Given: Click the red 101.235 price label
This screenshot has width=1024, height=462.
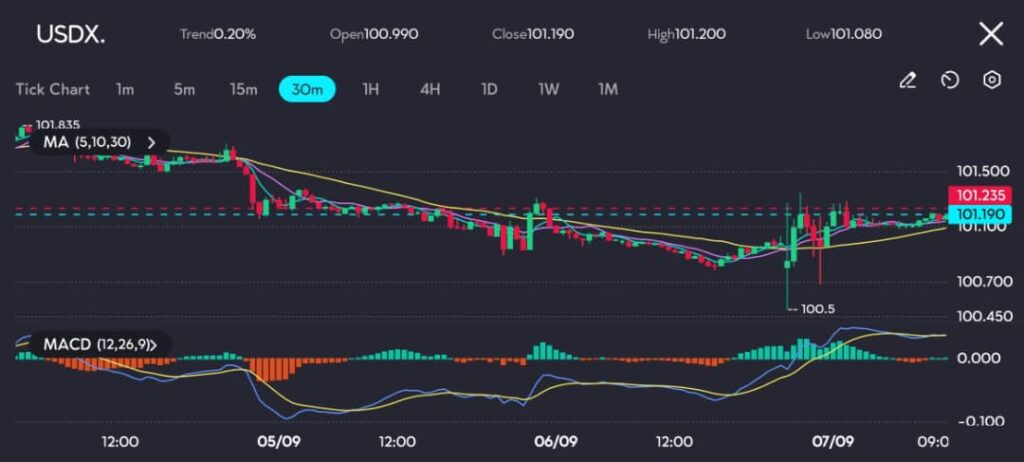Looking at the screenshot, I should (x=980, y=195).
